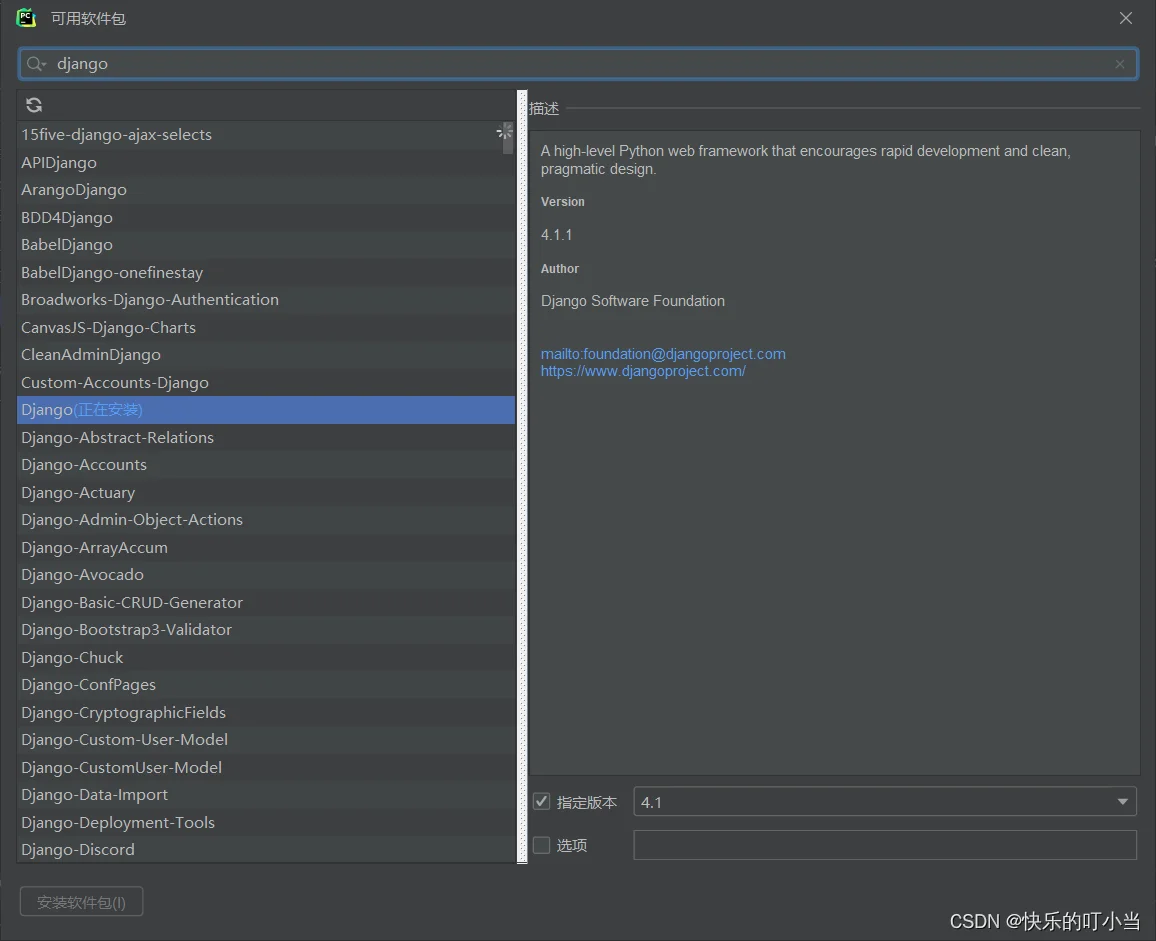Image resolution: width=1156 pixels, height=941 pixels.
Task: Select the Django-ConfPages package
Action: [265, 685]
